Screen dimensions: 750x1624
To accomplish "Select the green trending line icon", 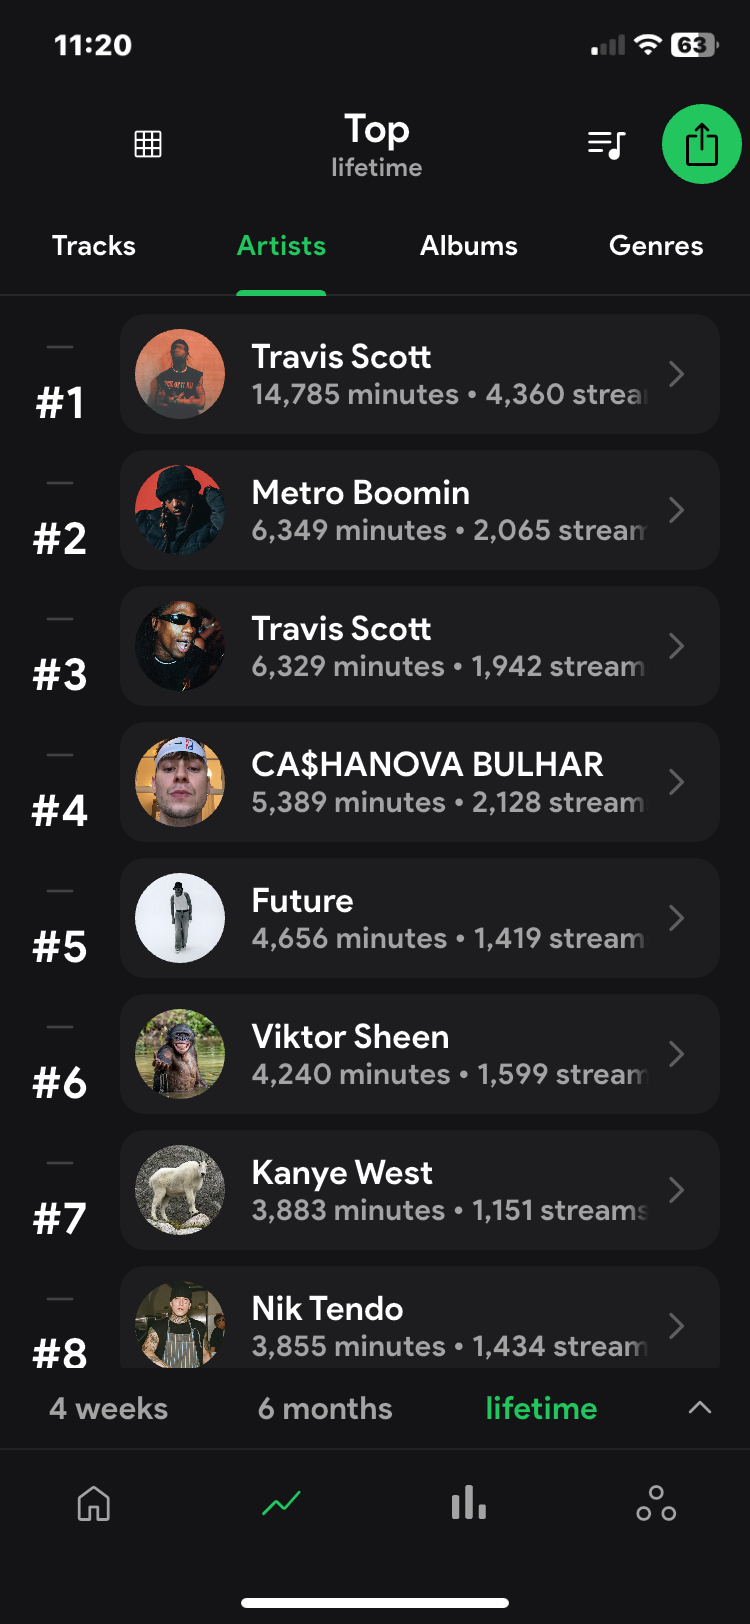I will (x=281, y=1502).
